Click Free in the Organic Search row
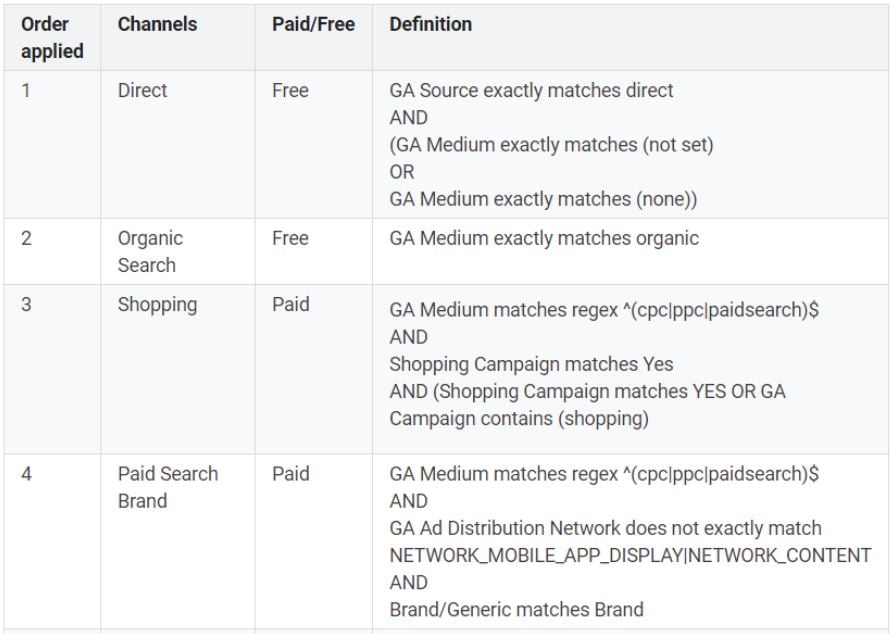Image resolution: width=894 pixels, height=638 pixels. (290, 238)
